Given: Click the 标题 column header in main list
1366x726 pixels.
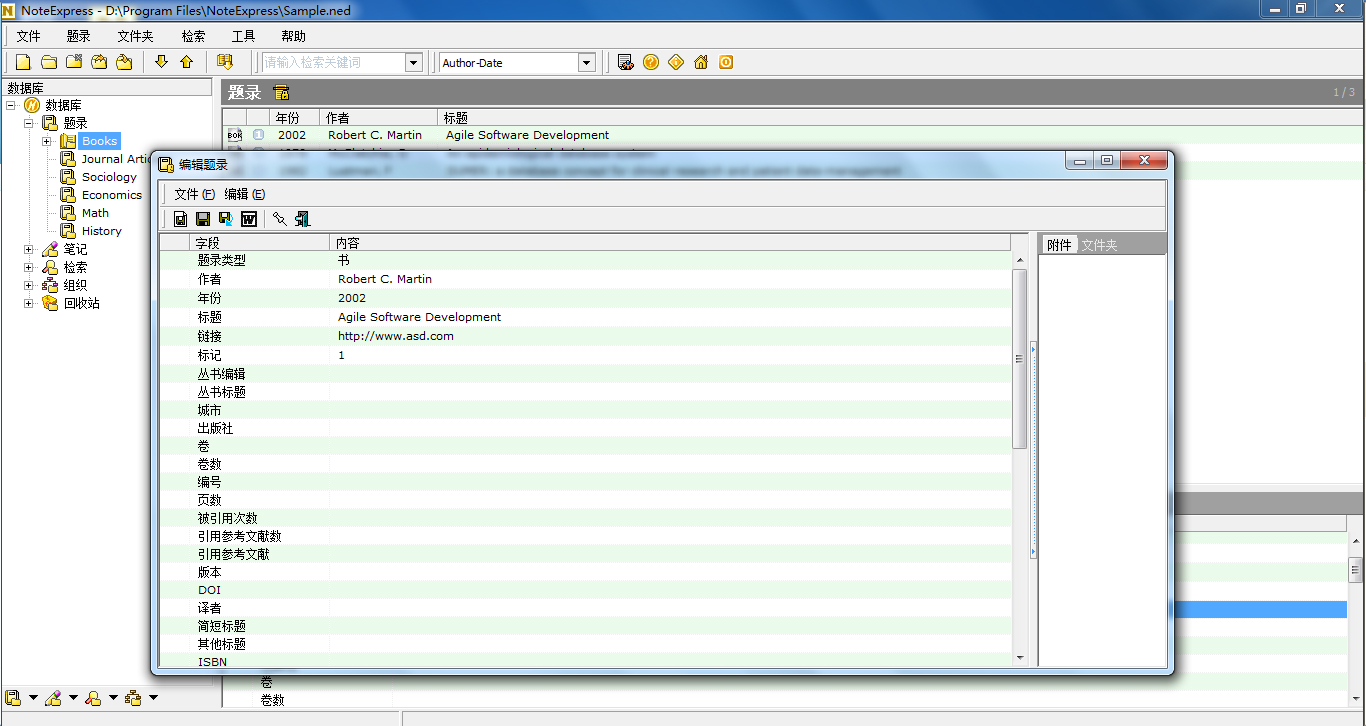Looking at the screenshot, I should (900, 118).
